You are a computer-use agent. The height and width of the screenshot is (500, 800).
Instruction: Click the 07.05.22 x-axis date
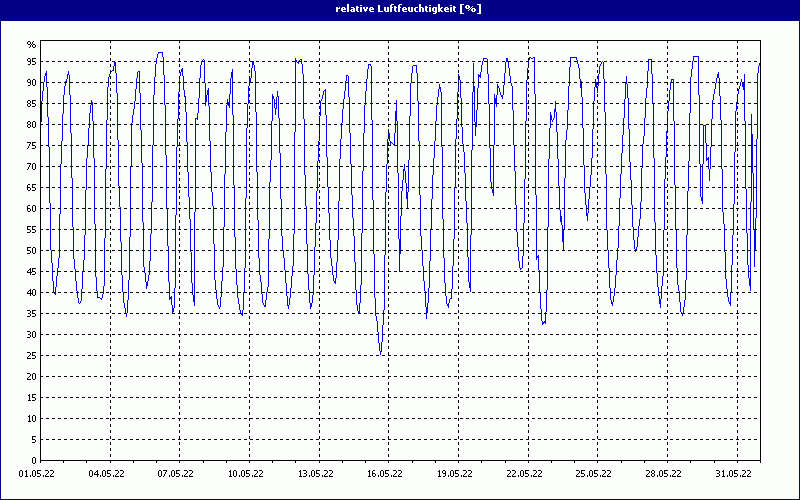(x=176, y=474)
